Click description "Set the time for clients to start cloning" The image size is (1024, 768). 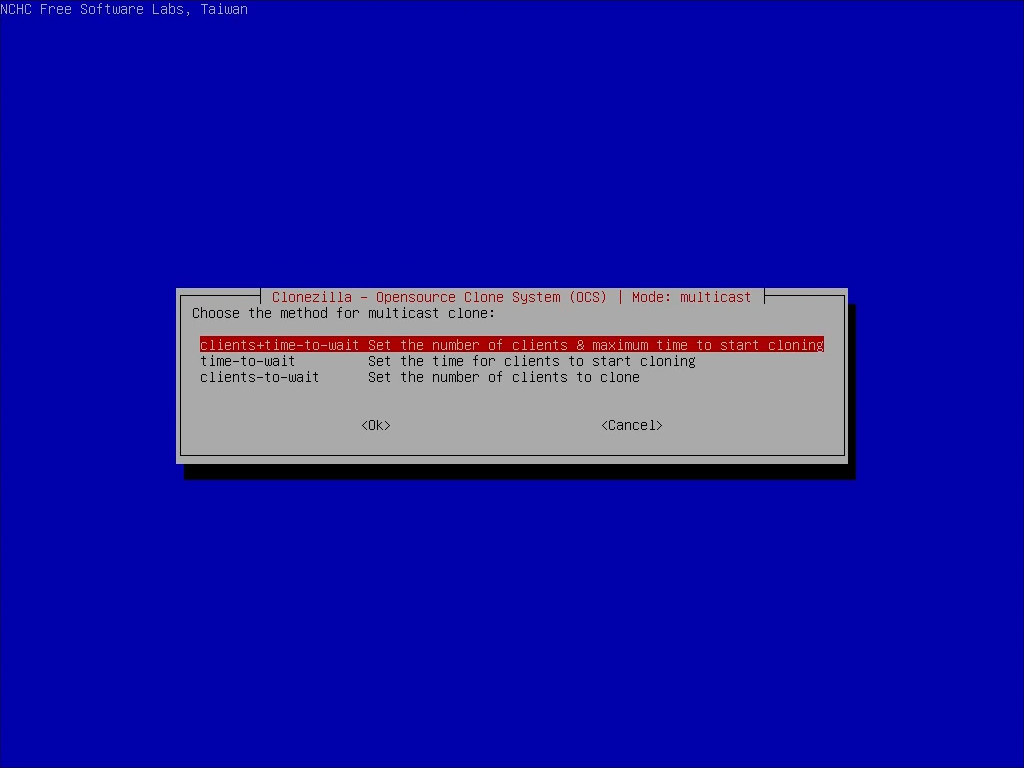coord(531,361)
